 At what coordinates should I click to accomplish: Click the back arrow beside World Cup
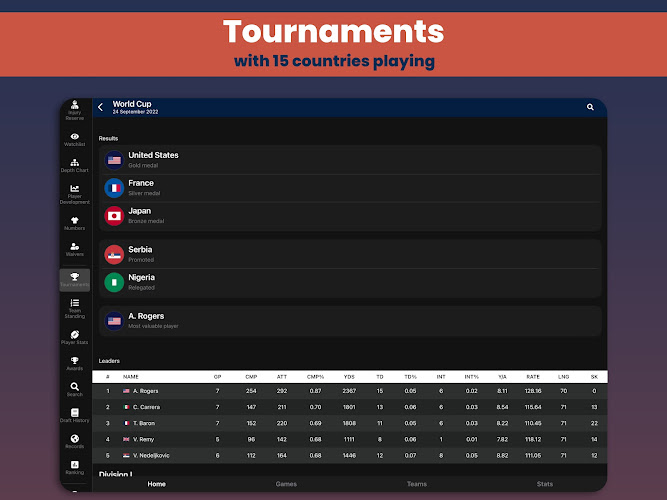pyautogui.click(x=101, y=107)
